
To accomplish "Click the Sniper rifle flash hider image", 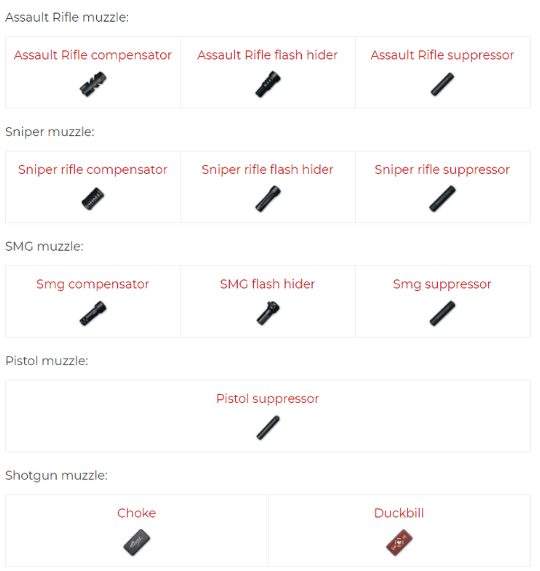I will click(268, 199).
